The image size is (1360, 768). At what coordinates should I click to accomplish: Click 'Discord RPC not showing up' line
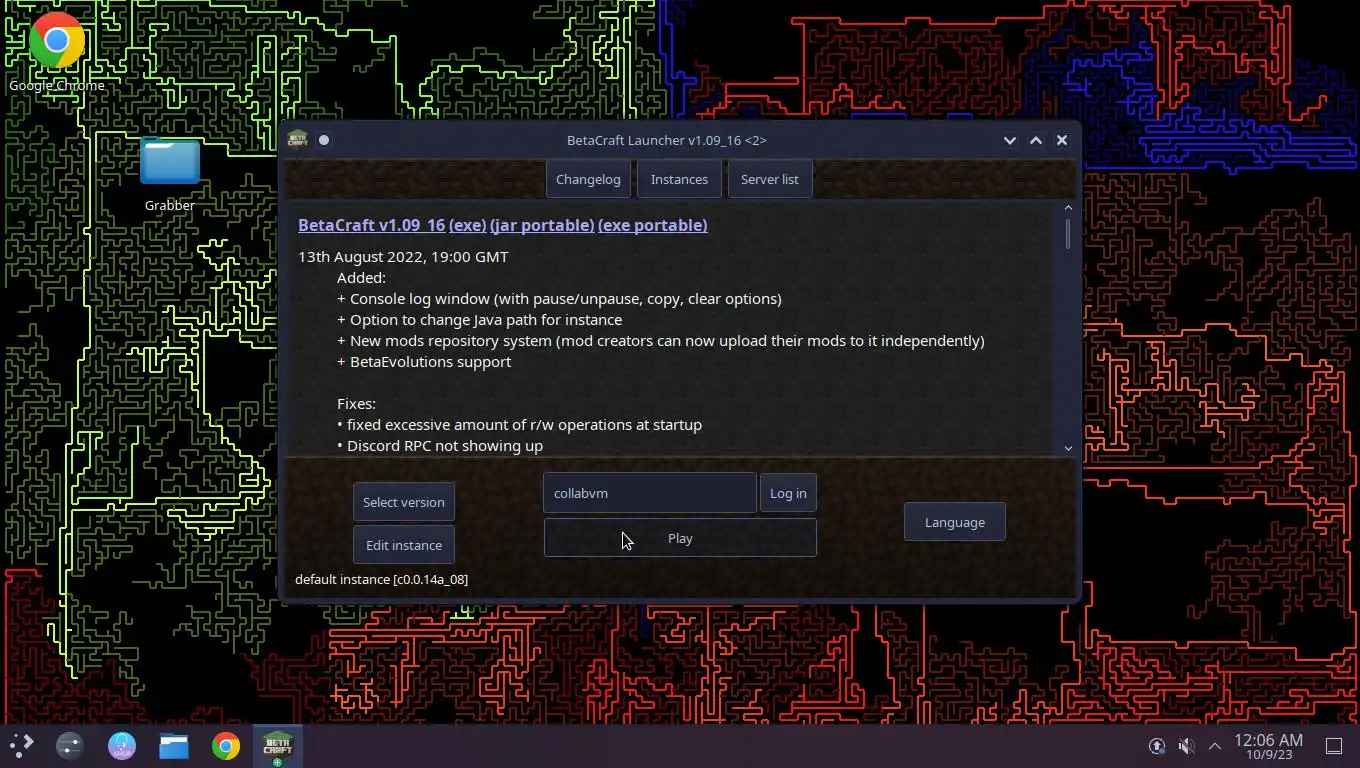point(440,445)
